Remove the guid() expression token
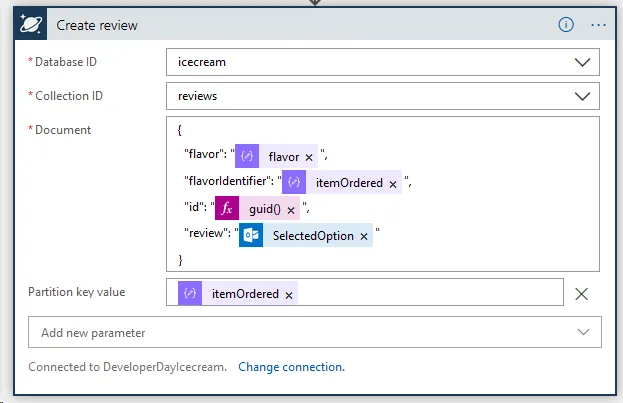623x403 pixels. [x=291, y=210]
